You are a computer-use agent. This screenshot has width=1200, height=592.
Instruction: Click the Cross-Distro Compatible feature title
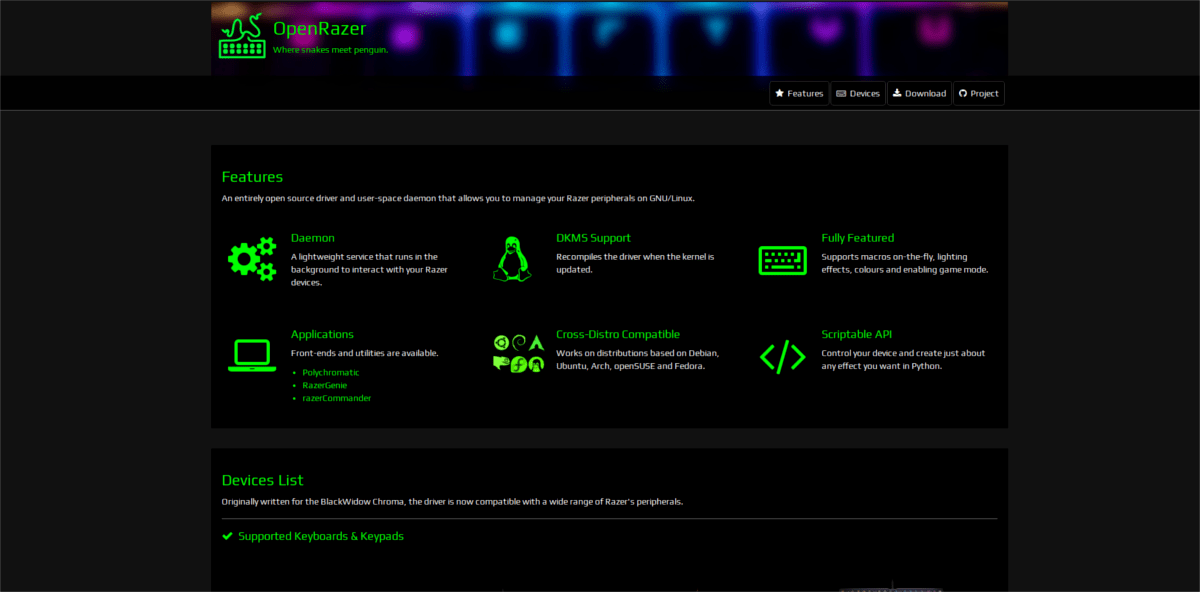[618, 334]
